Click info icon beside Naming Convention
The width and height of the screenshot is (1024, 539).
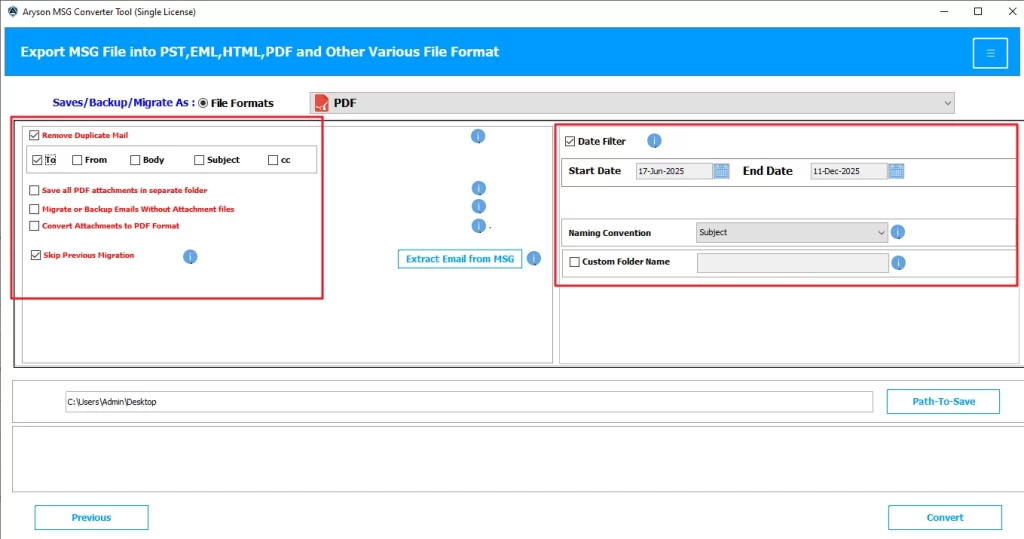point(898,232)
